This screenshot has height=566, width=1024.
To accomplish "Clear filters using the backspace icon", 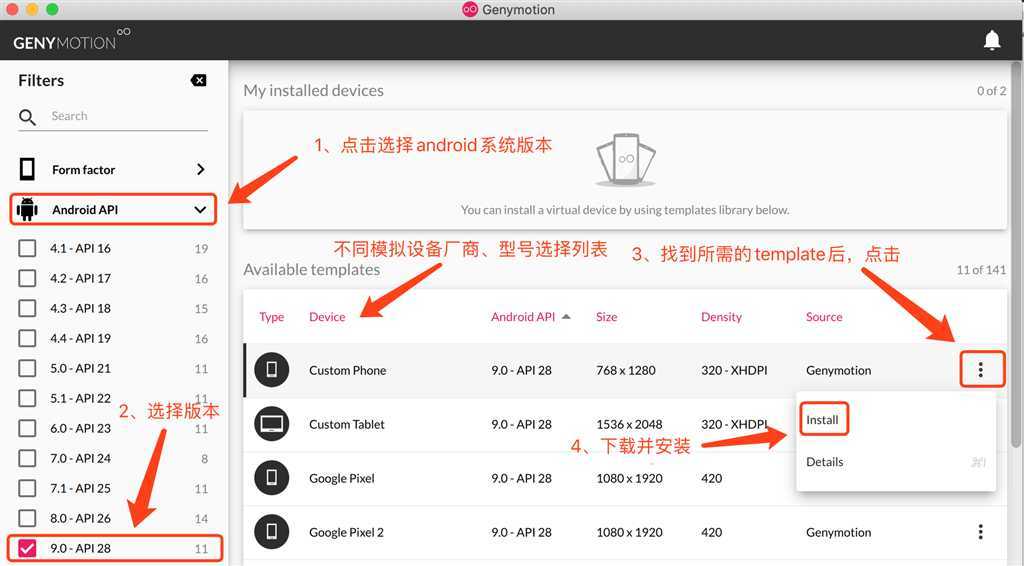I will click(199, 80).
